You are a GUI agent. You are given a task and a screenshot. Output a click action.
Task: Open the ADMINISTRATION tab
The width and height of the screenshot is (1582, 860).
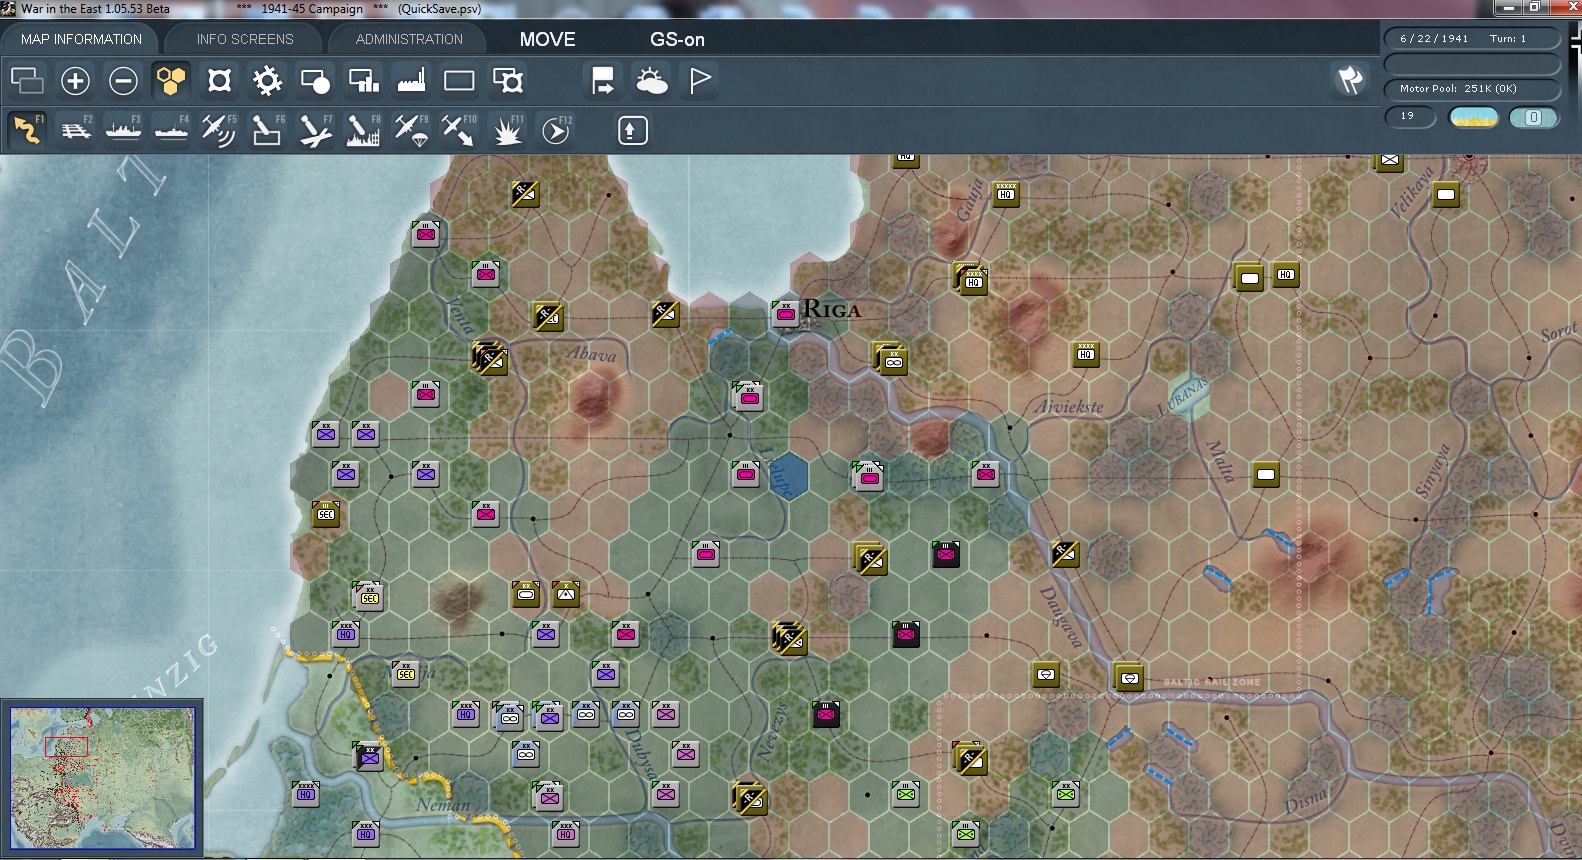click(409, 39)
